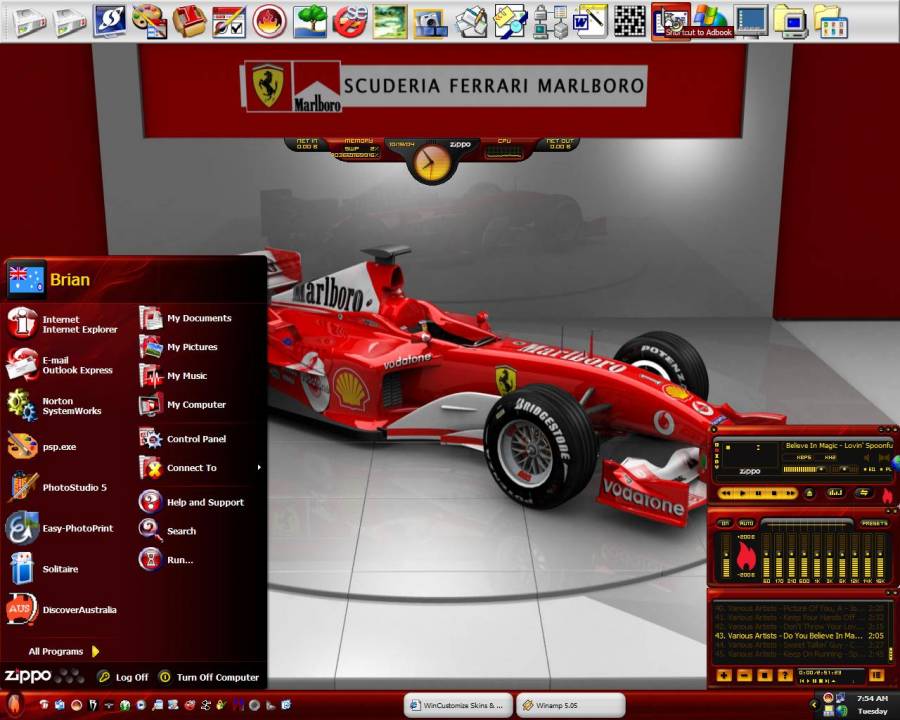Toggle the Winamp equalizer ON button
900x720 pixels.
point(724,523)
